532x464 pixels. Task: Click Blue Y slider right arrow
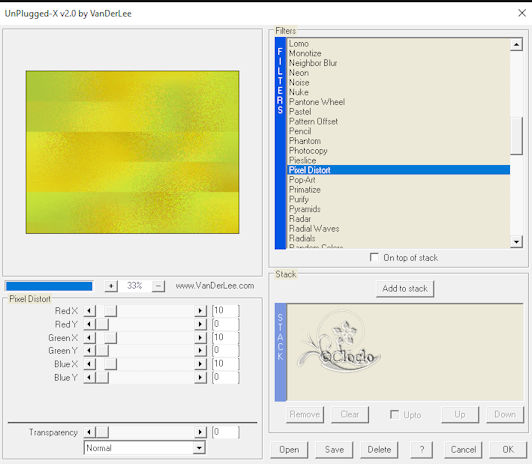click(200, 377)
